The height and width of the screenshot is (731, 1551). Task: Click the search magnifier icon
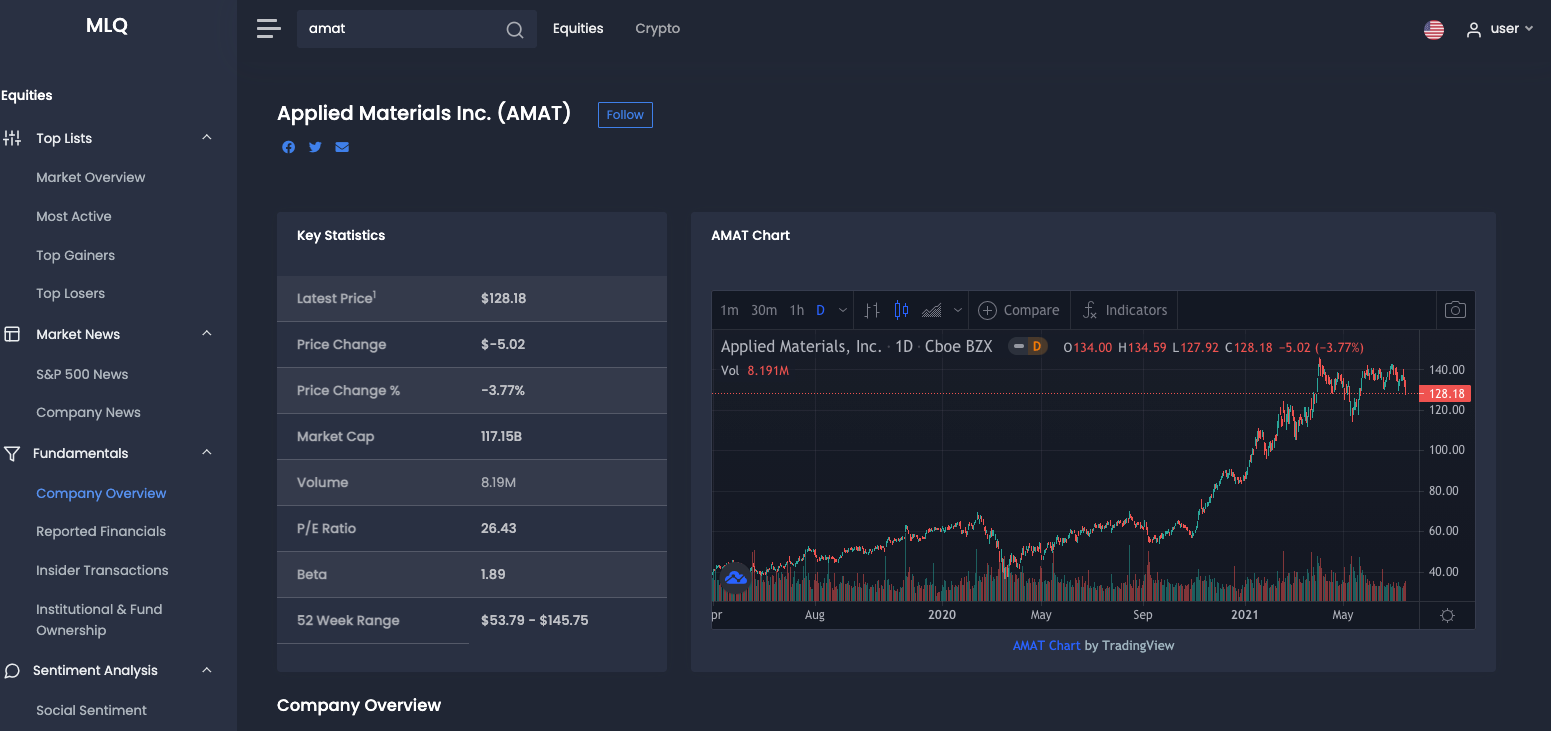514,30
